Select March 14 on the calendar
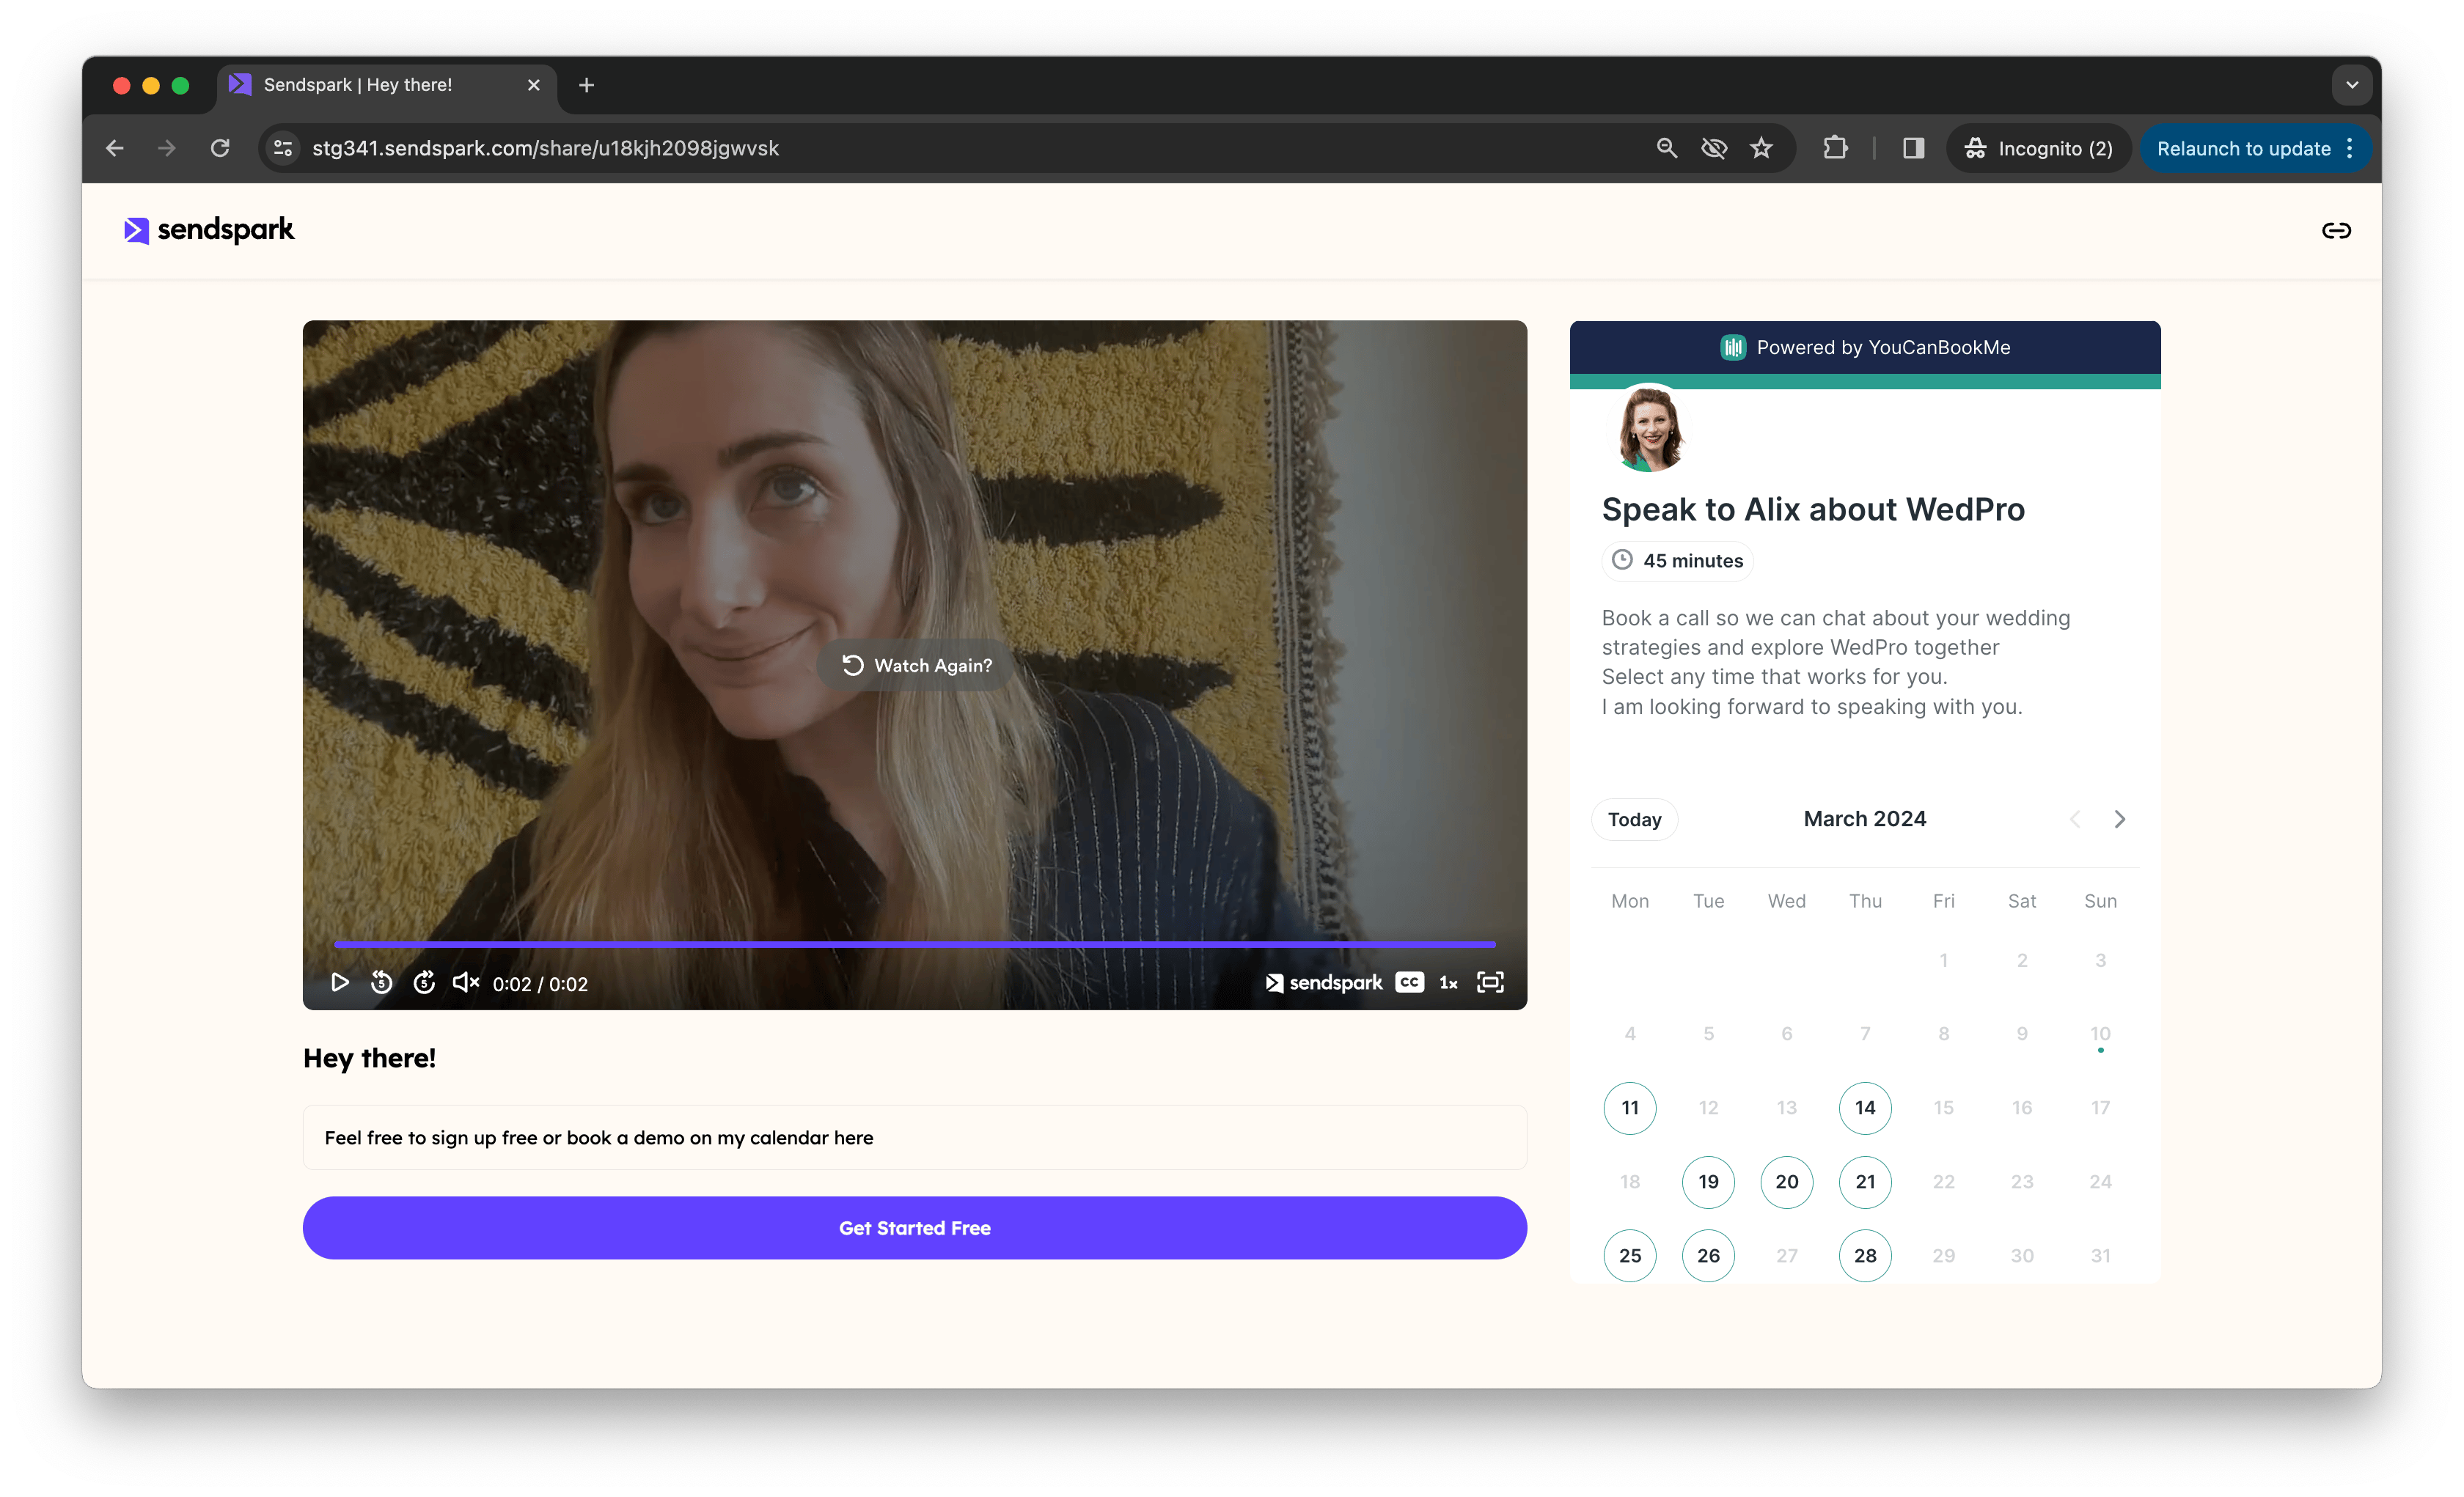The image size is (2464, 1497). tap(1865, 1108)
